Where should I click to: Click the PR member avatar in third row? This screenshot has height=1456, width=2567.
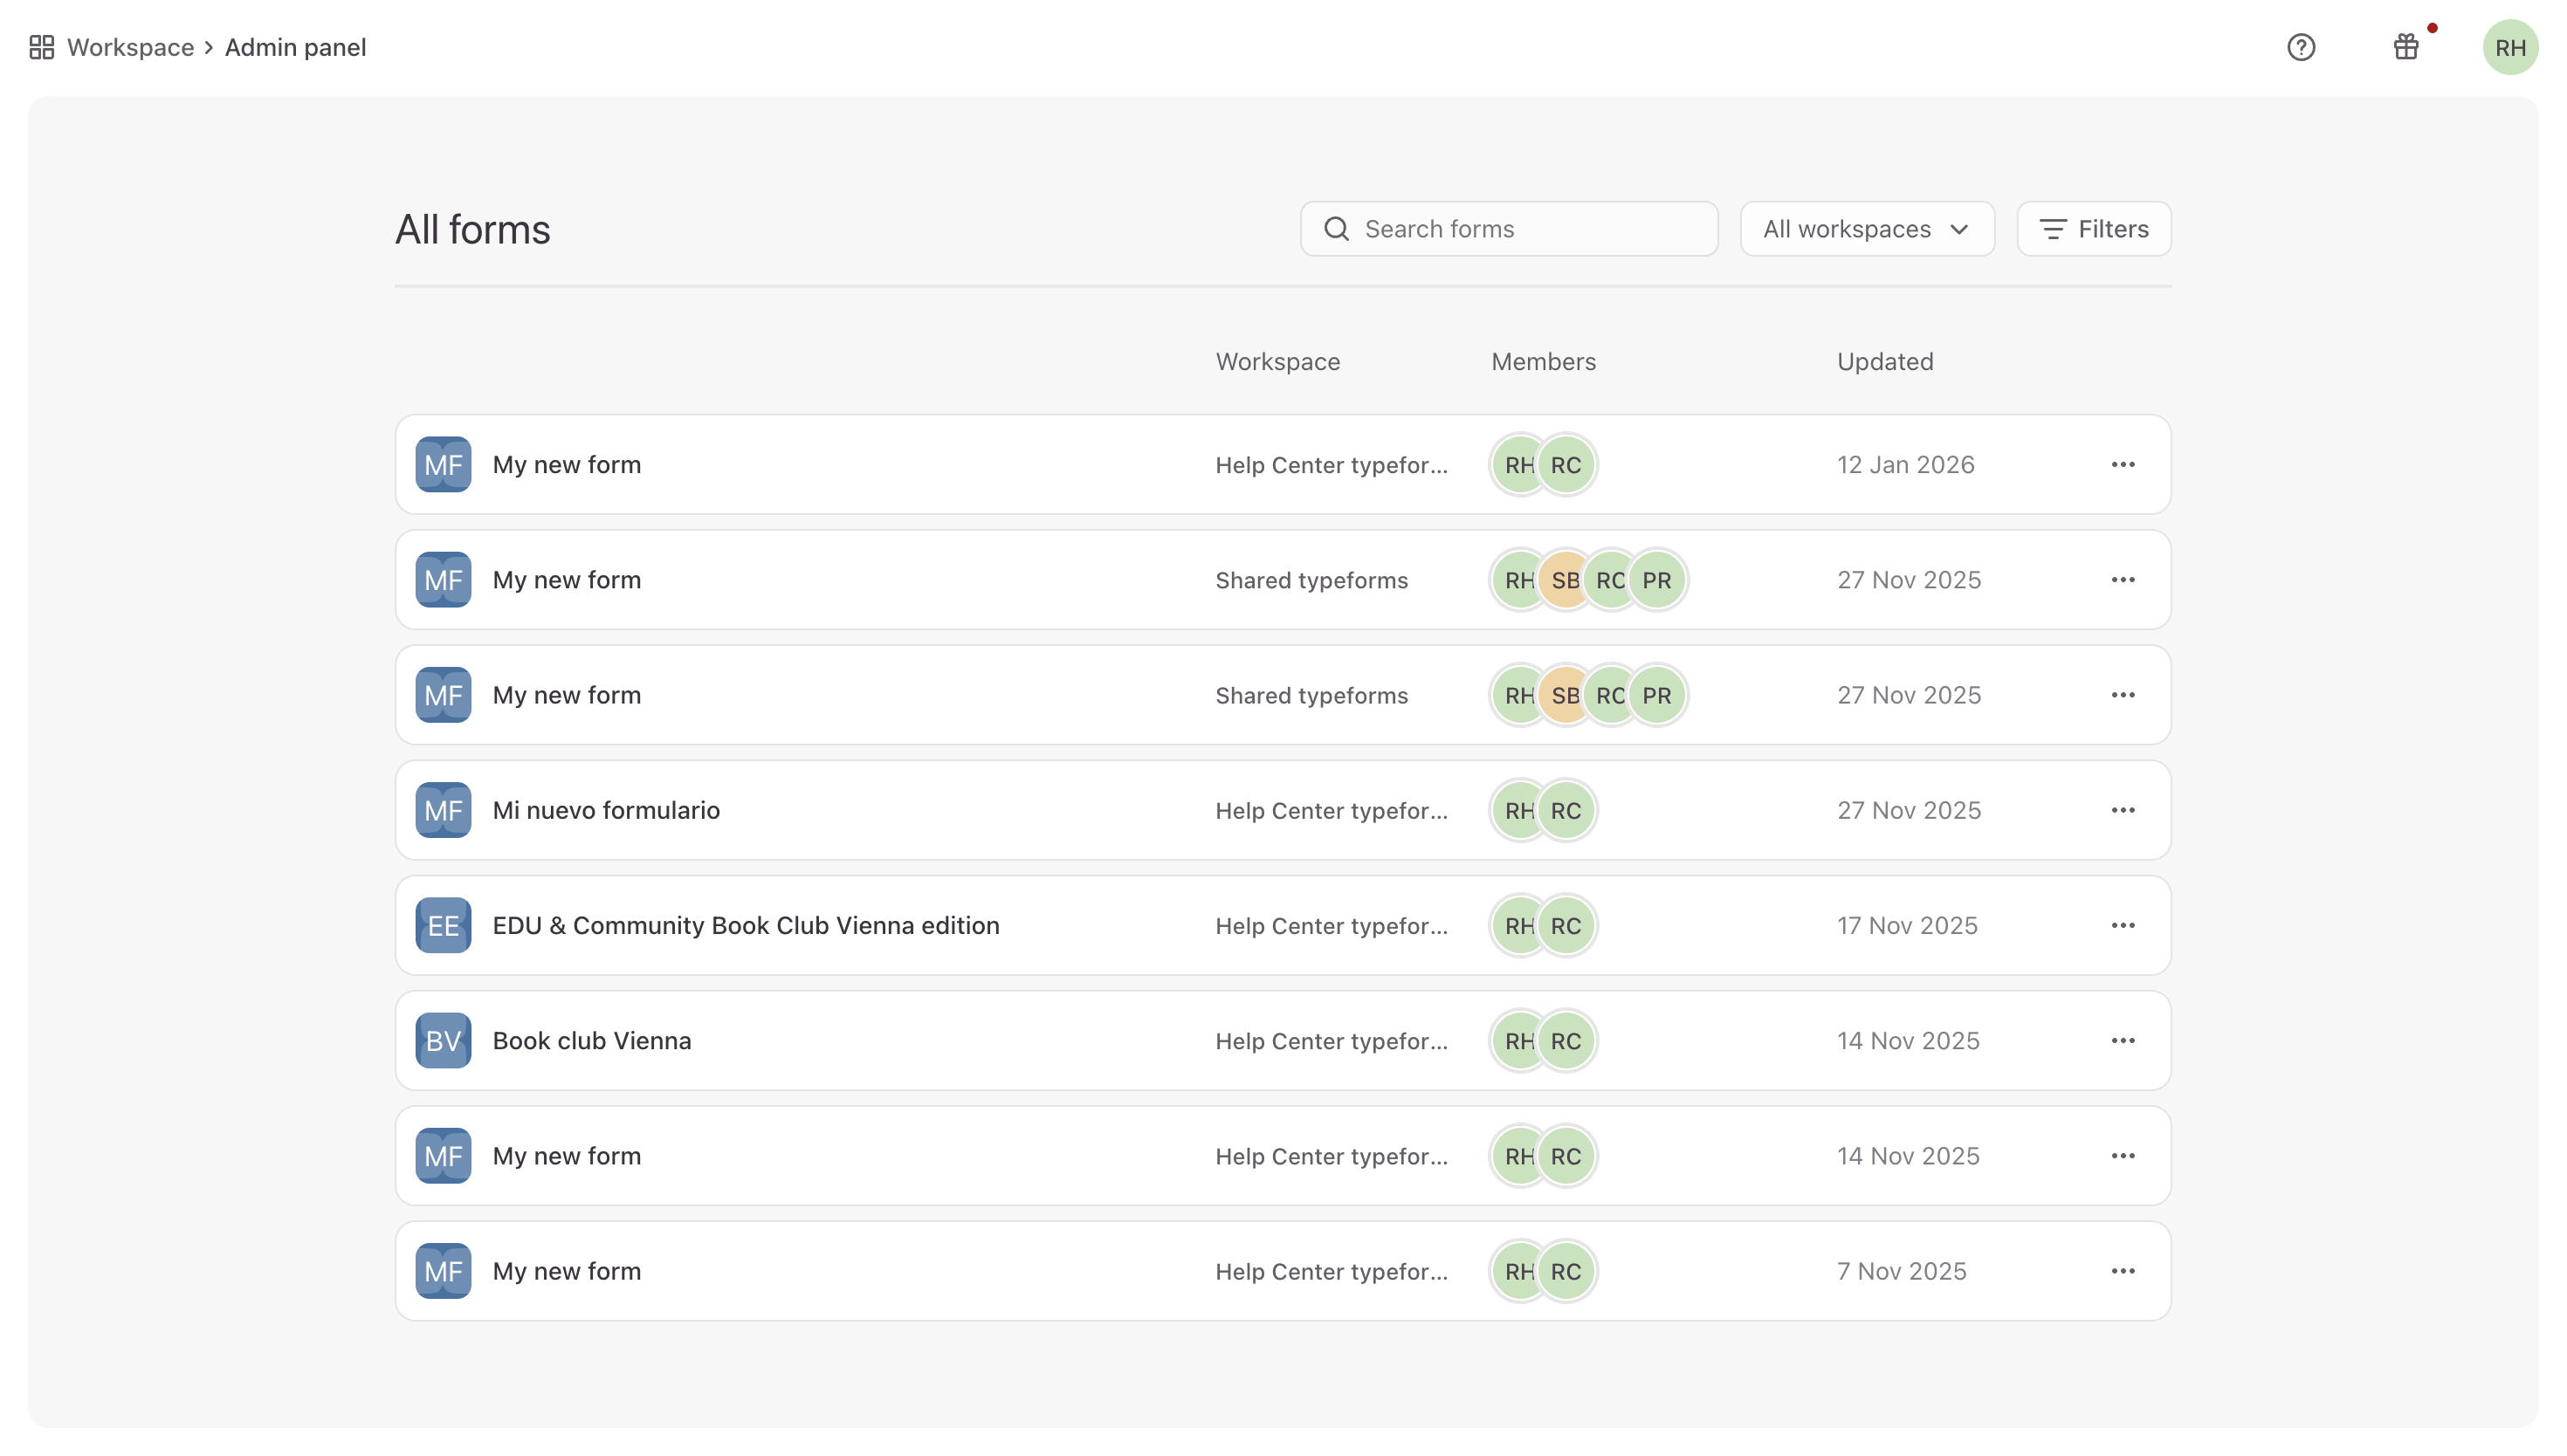(1656, 695)
